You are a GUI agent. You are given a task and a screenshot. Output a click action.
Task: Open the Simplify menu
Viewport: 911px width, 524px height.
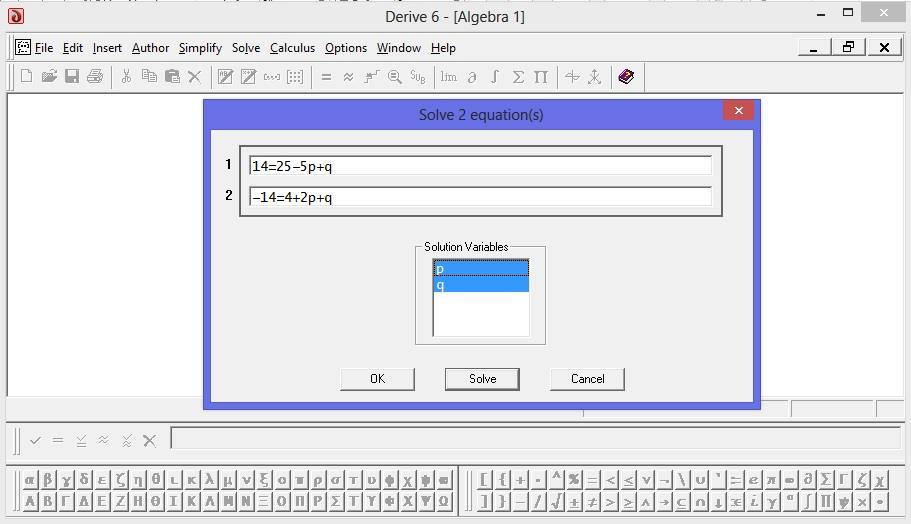coord(200,48)
